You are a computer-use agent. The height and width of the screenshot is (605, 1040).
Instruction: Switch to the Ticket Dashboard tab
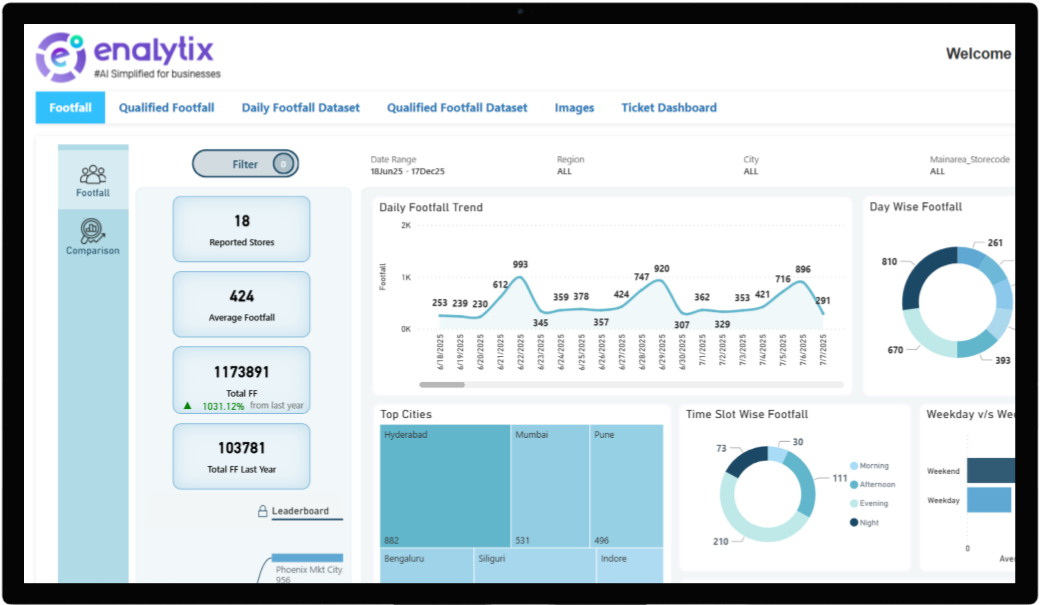click(x=668, y=107)
